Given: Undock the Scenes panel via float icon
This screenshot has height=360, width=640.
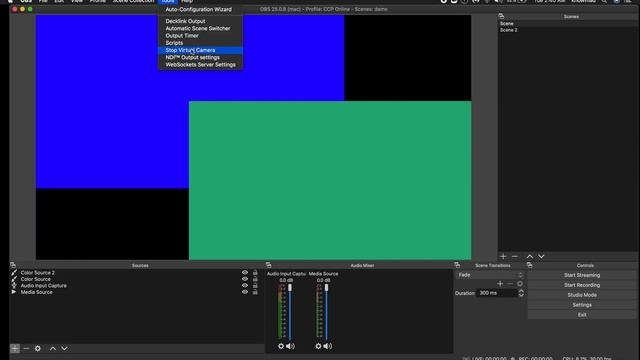Looking at the screenshot, I should 501,16.
